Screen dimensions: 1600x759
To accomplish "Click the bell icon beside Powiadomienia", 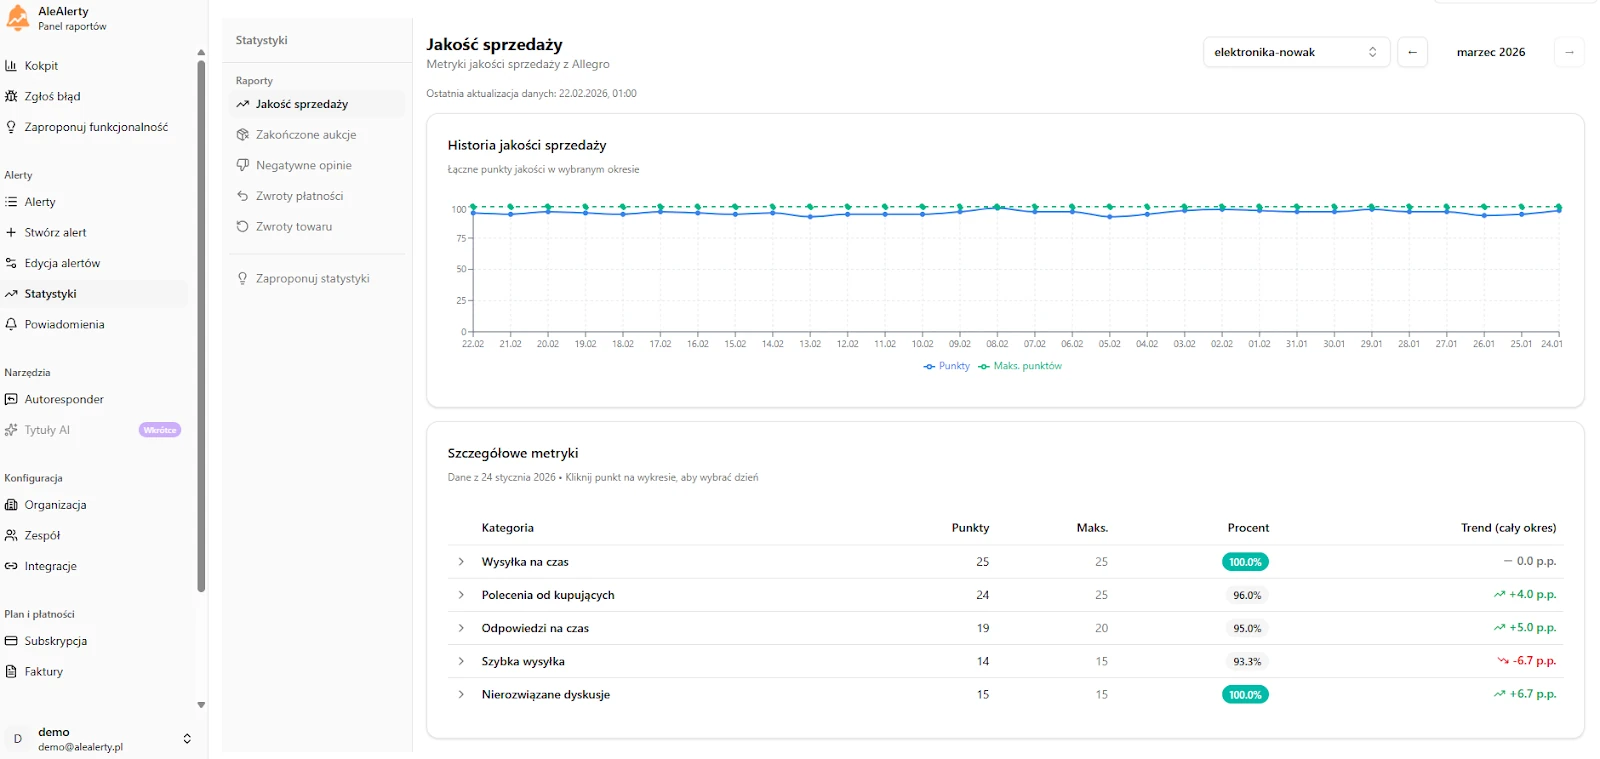I will (x=11, y=324).
